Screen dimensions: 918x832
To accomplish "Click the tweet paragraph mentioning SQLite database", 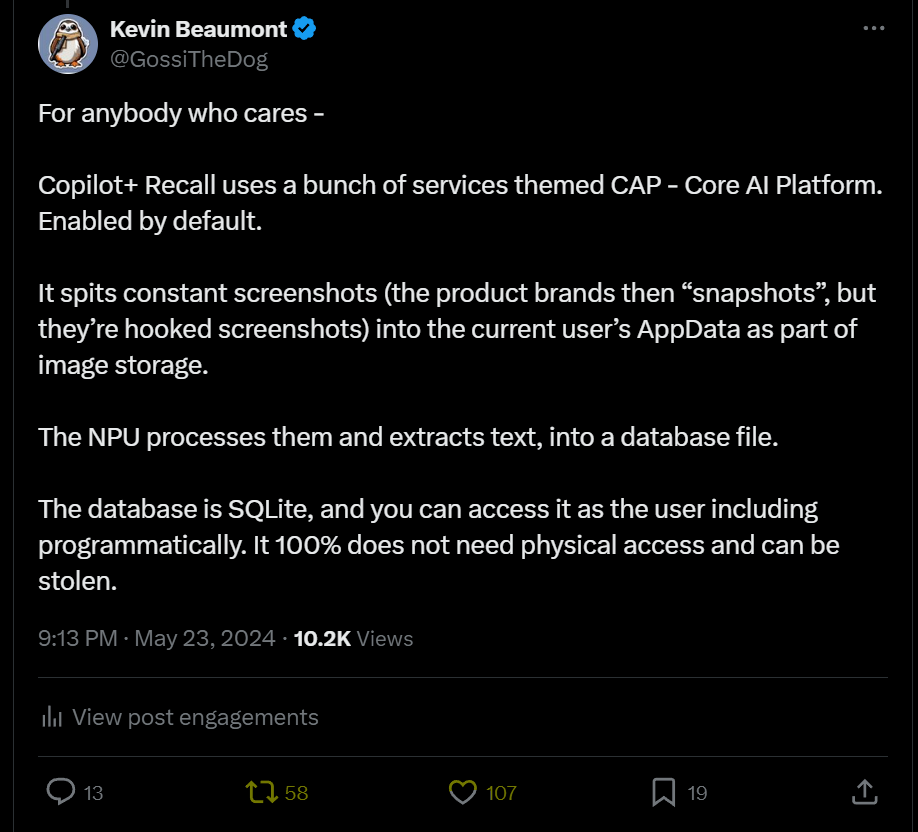I will click(439, 545).
